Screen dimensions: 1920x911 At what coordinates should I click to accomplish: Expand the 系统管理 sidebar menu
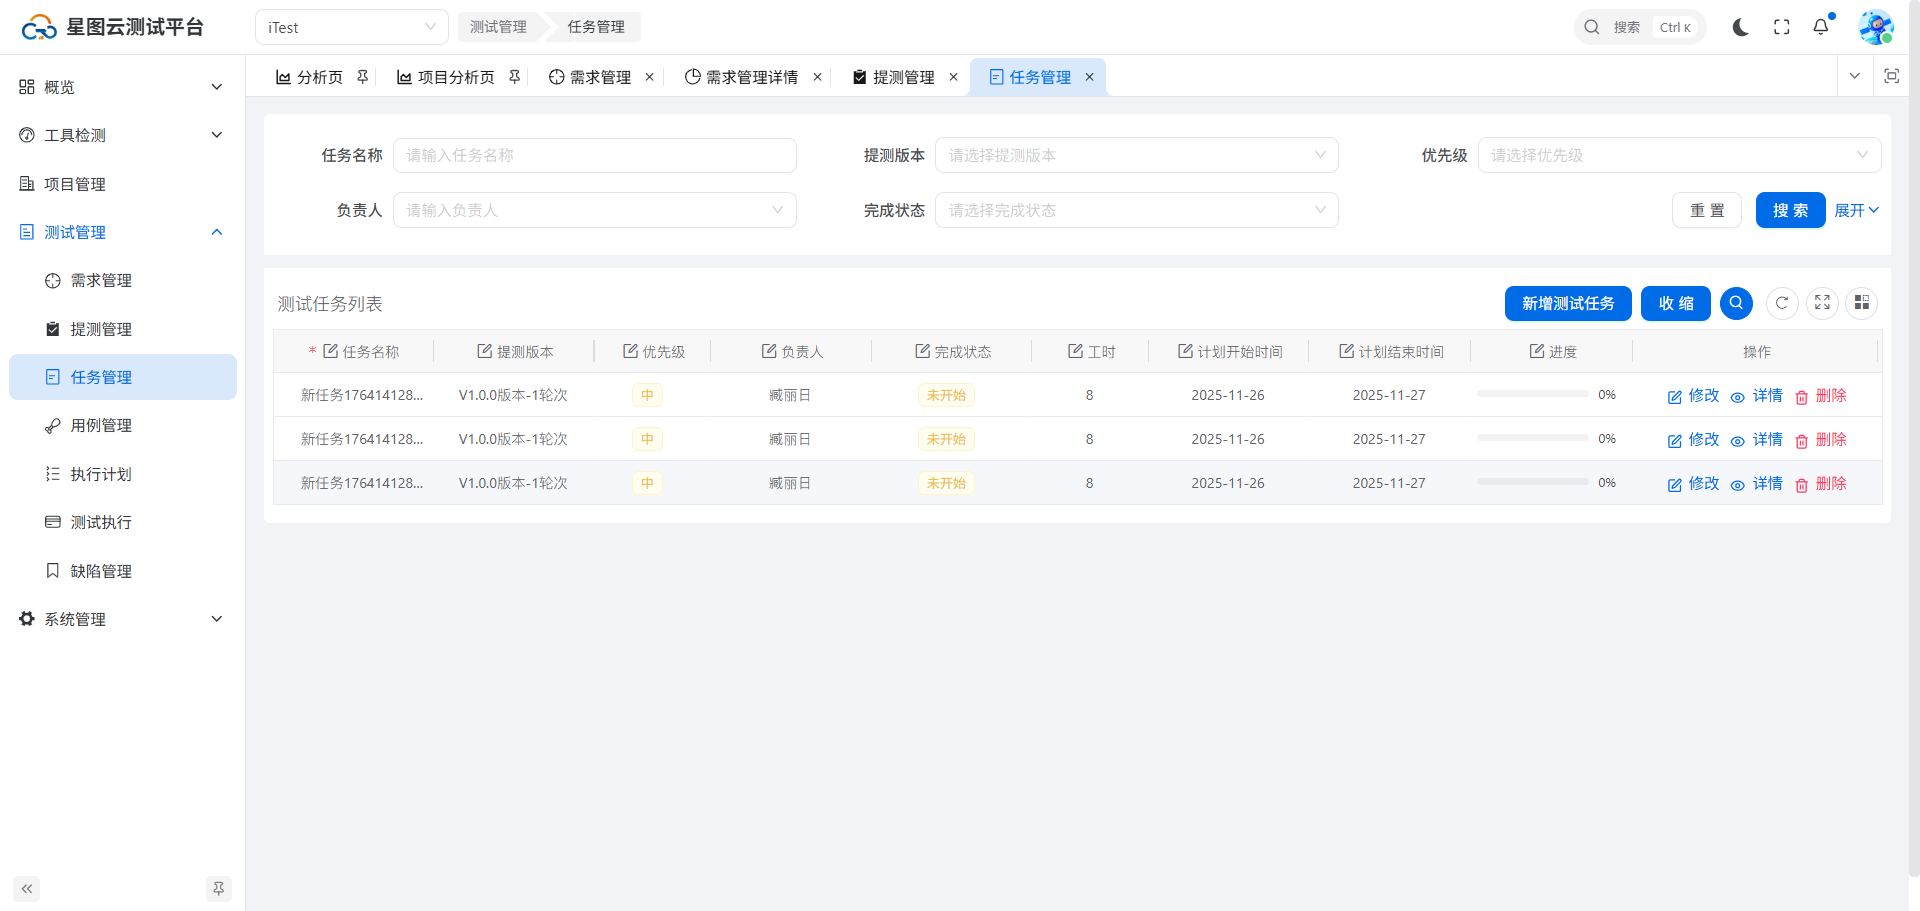pos(122,619)
